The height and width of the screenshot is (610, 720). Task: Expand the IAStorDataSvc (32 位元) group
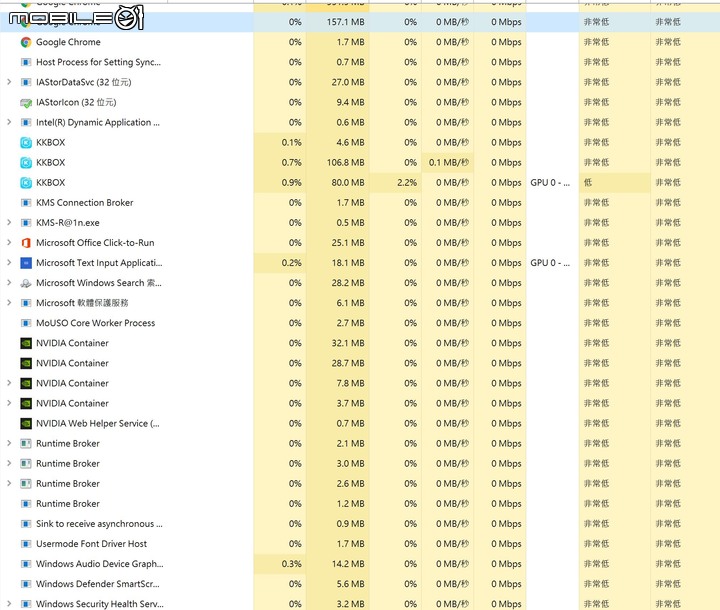pos(9,82)
